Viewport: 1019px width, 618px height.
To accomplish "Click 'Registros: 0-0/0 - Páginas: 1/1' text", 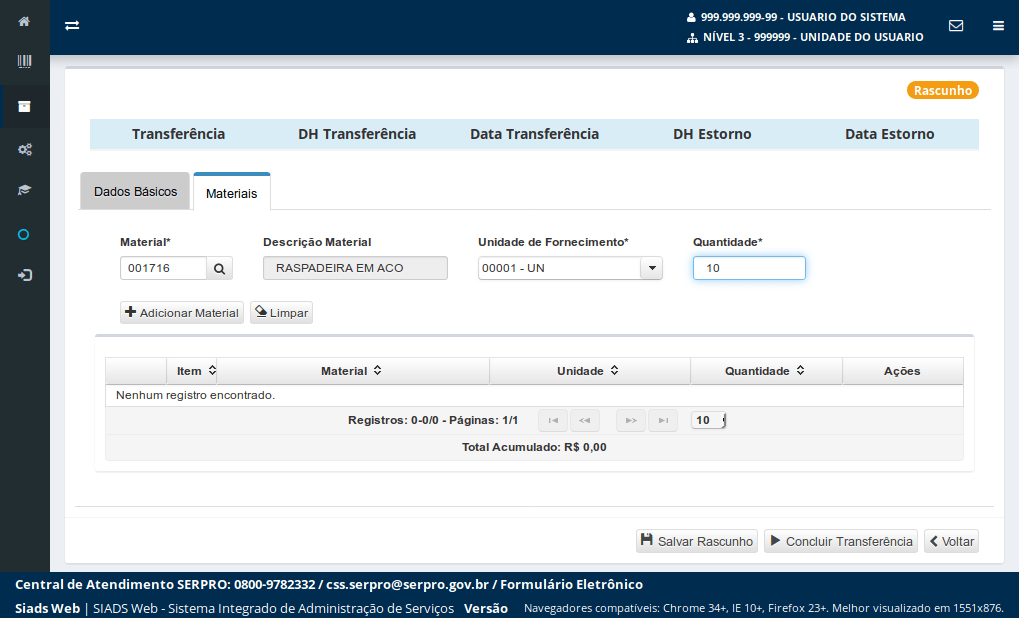I will click(x=433, y=420).
